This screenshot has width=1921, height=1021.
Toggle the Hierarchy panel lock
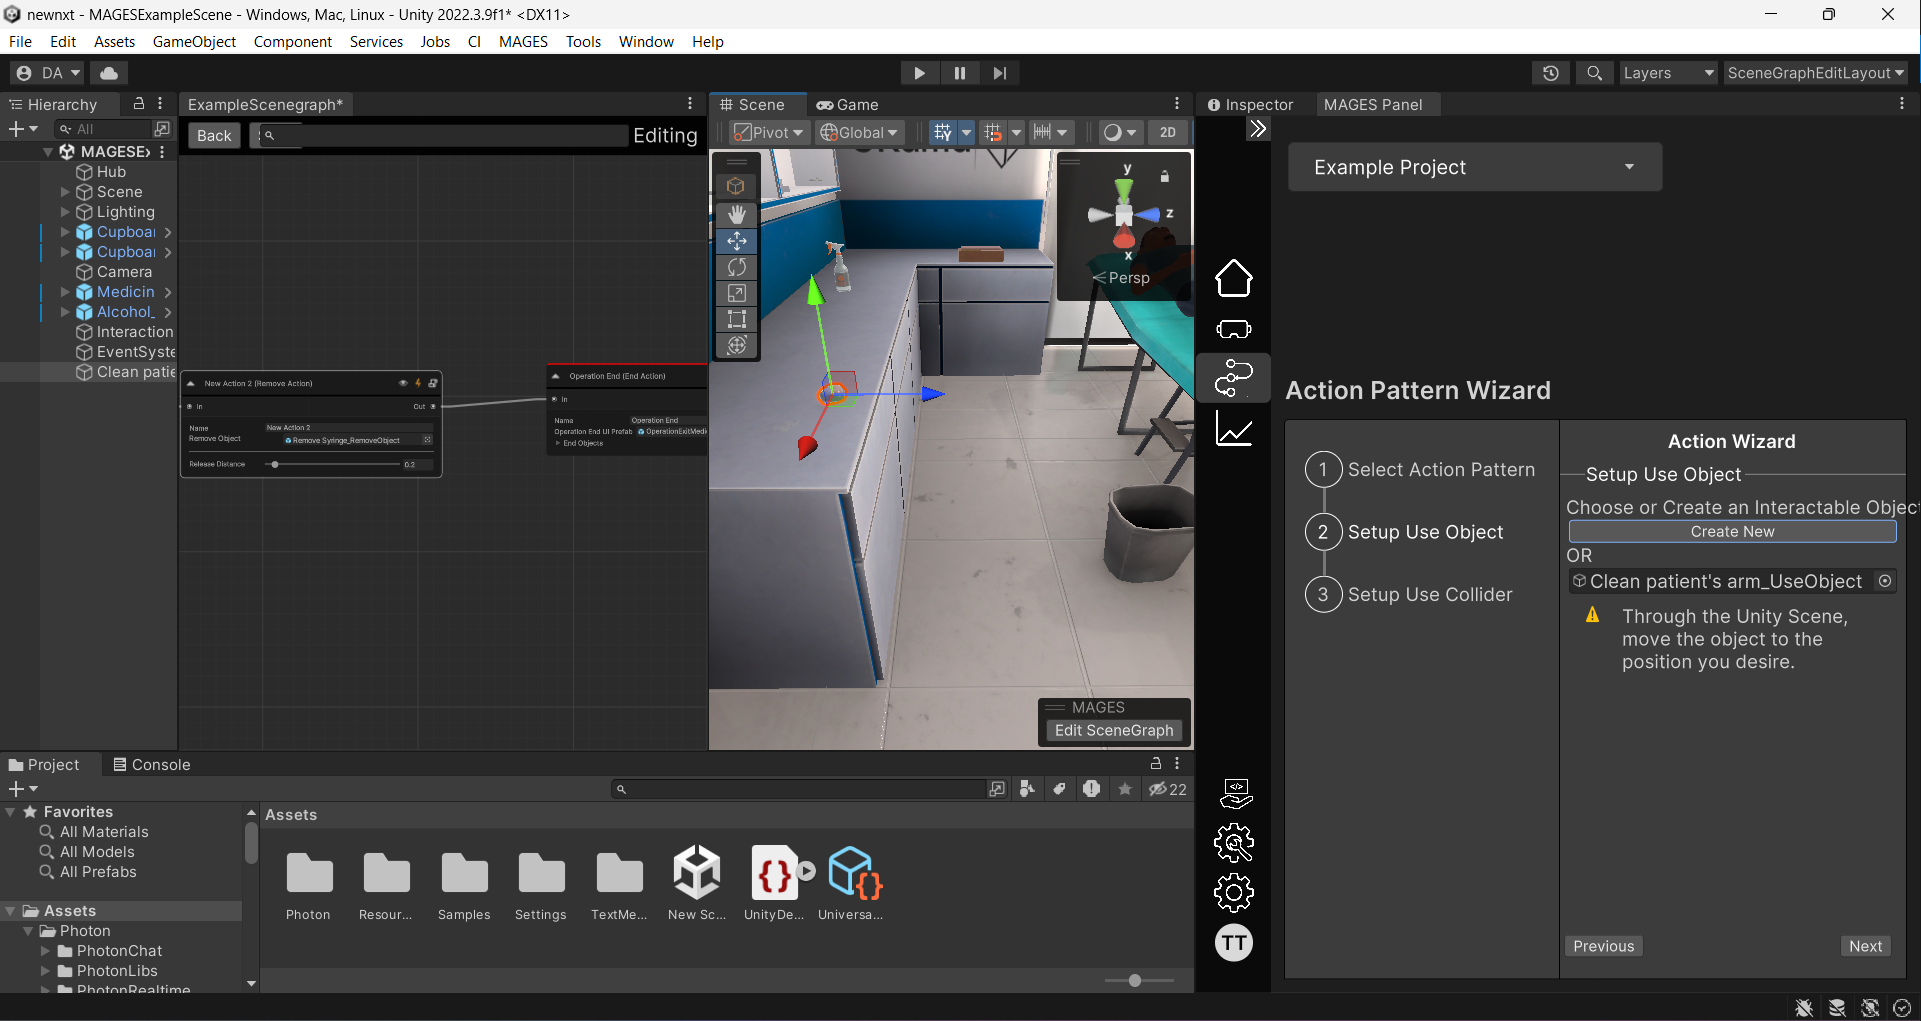point(139,104)
